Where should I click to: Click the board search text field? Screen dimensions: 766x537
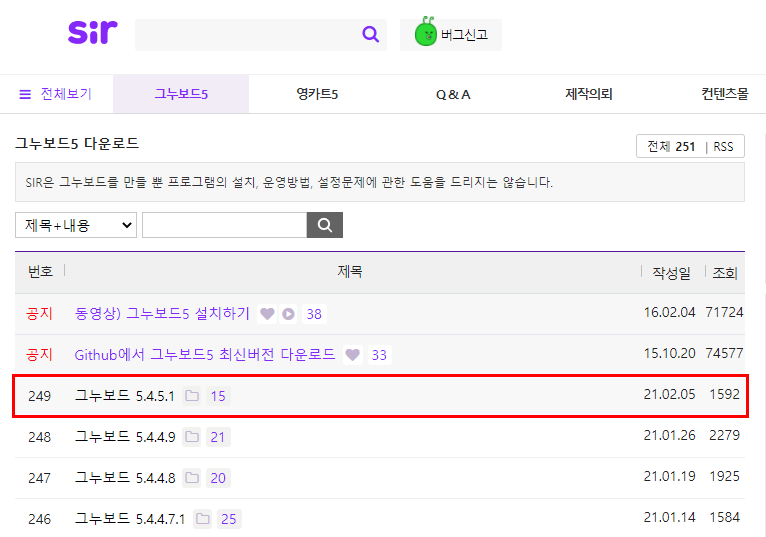[224, 225]
